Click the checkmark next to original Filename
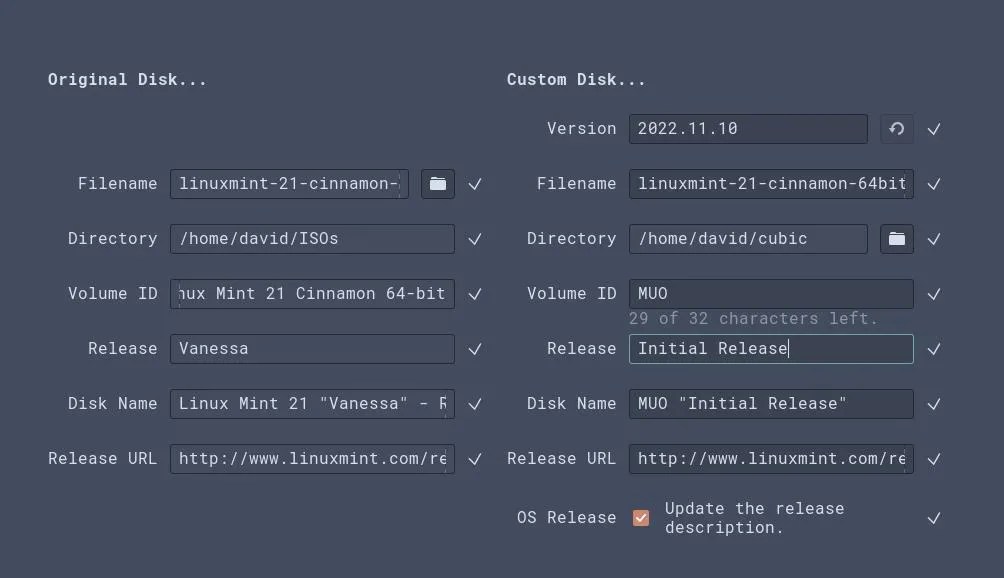 coord(475,183)
